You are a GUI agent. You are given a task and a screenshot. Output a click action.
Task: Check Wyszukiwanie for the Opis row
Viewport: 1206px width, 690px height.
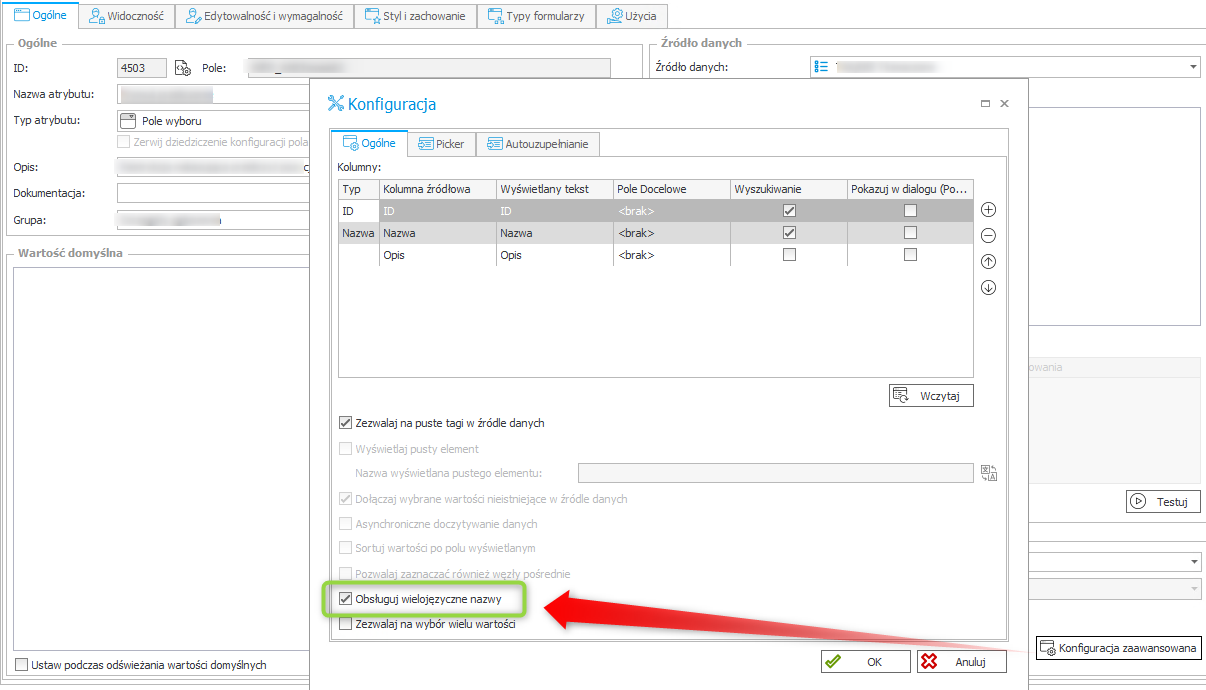790,255
